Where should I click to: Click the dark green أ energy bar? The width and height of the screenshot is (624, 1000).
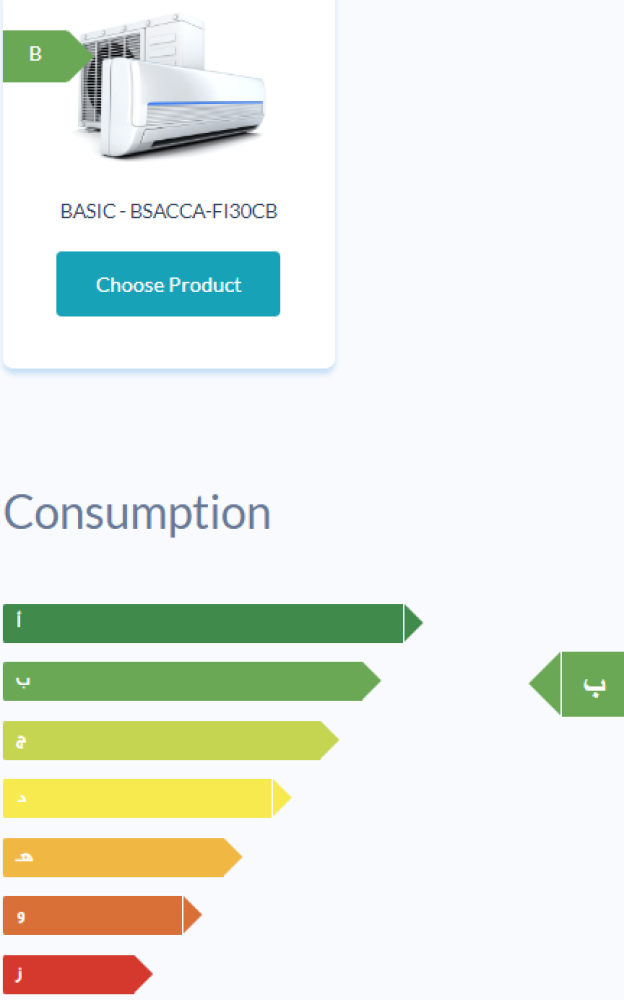pyautogui.click(x=212, y=623)
